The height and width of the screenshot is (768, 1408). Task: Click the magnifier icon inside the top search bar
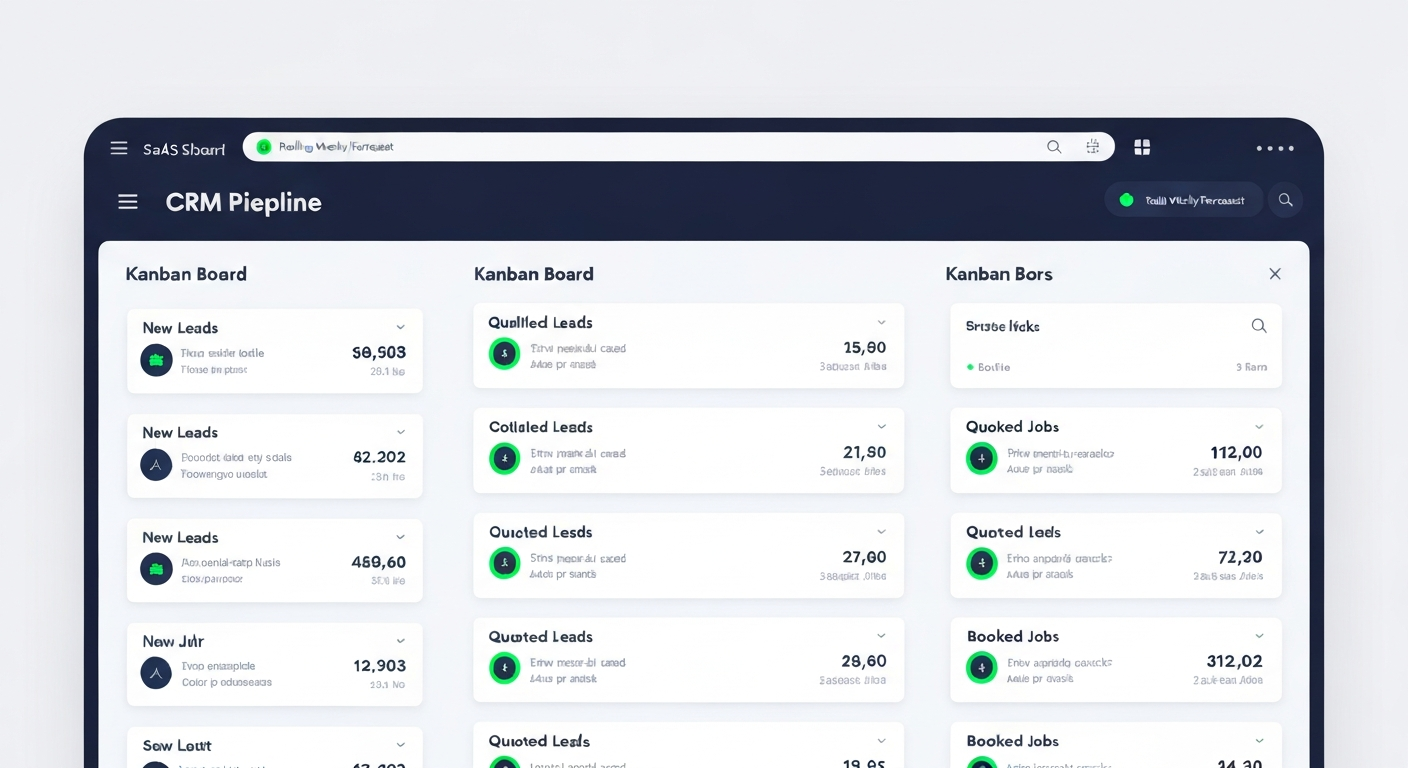click(1054, 147)
